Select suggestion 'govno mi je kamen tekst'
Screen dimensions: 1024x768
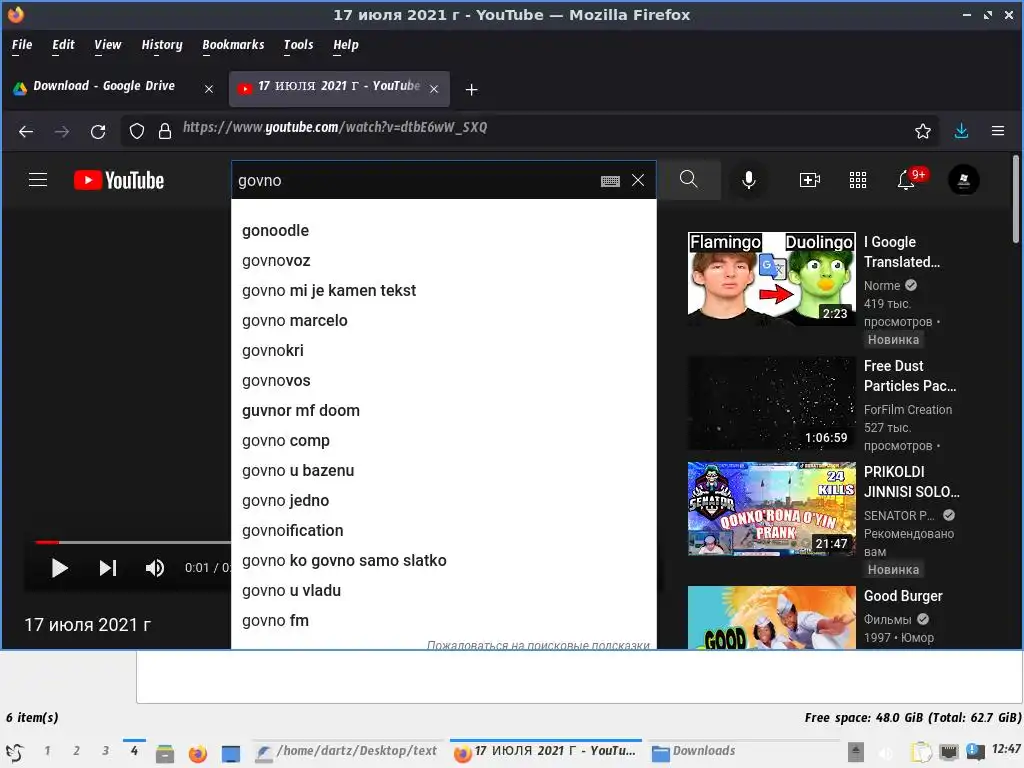click(x=443, y=291)
